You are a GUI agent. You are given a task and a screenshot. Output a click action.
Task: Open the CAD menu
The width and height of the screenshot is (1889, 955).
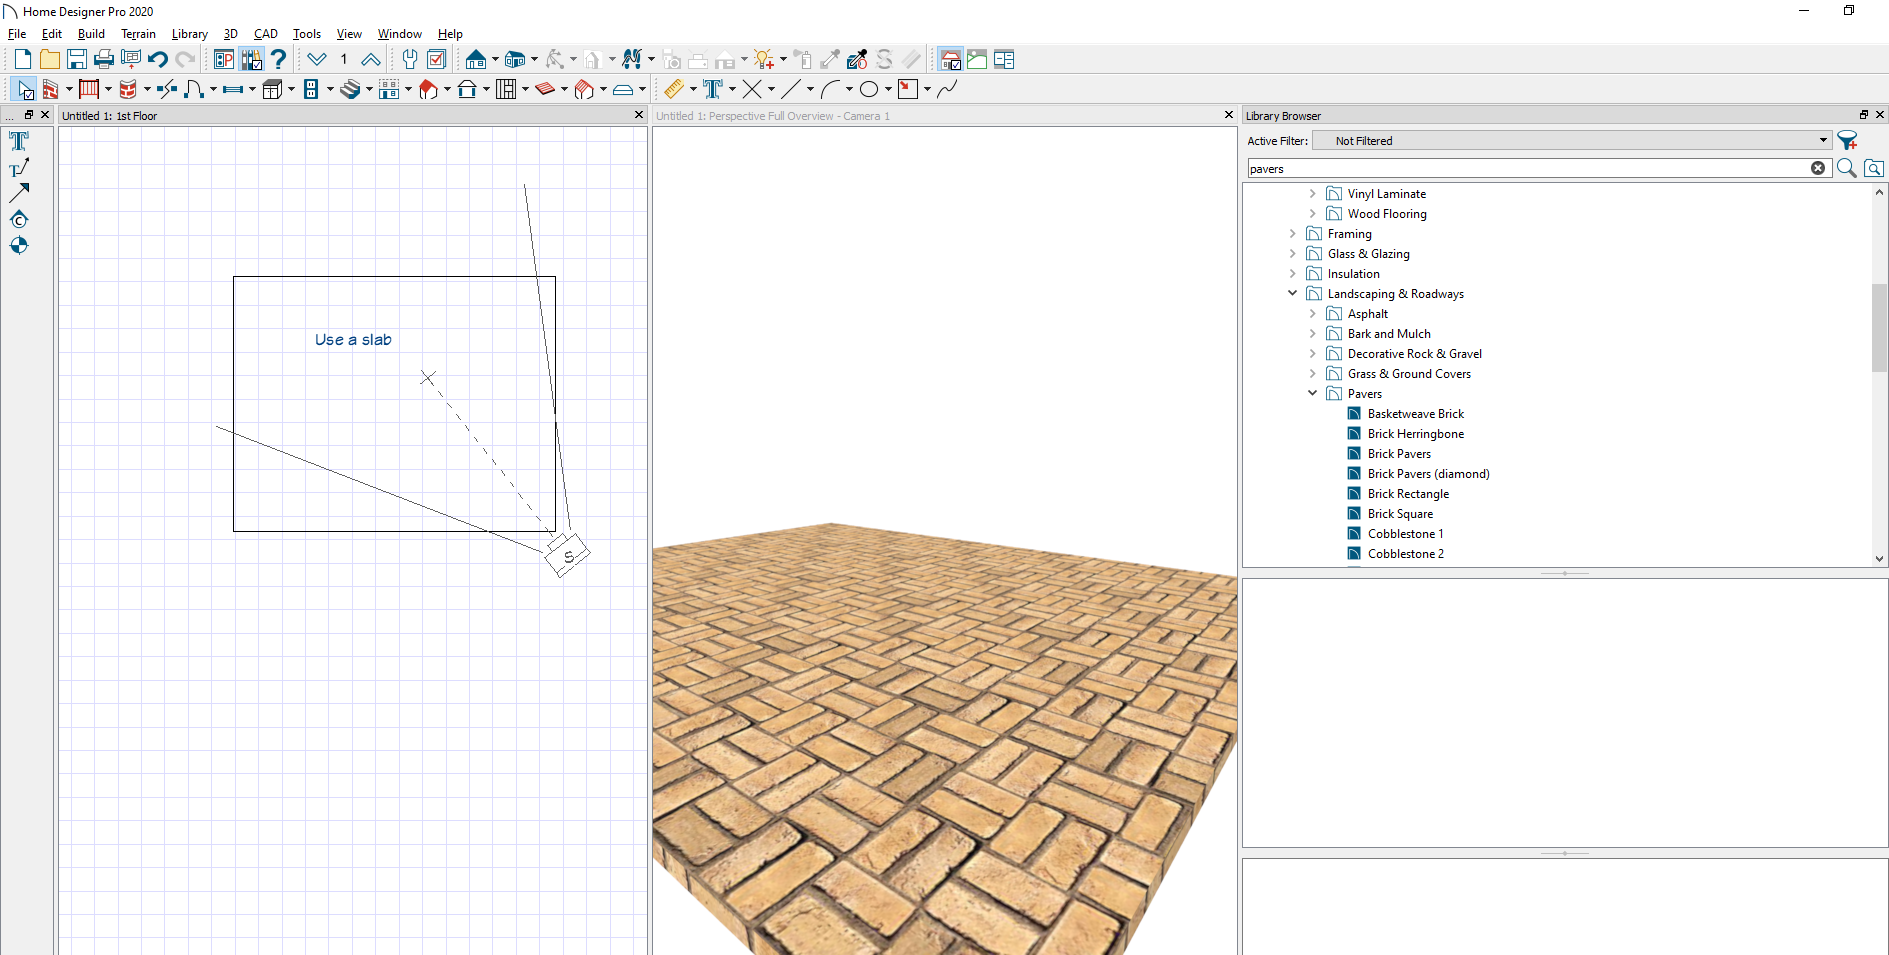pos(265,34)
